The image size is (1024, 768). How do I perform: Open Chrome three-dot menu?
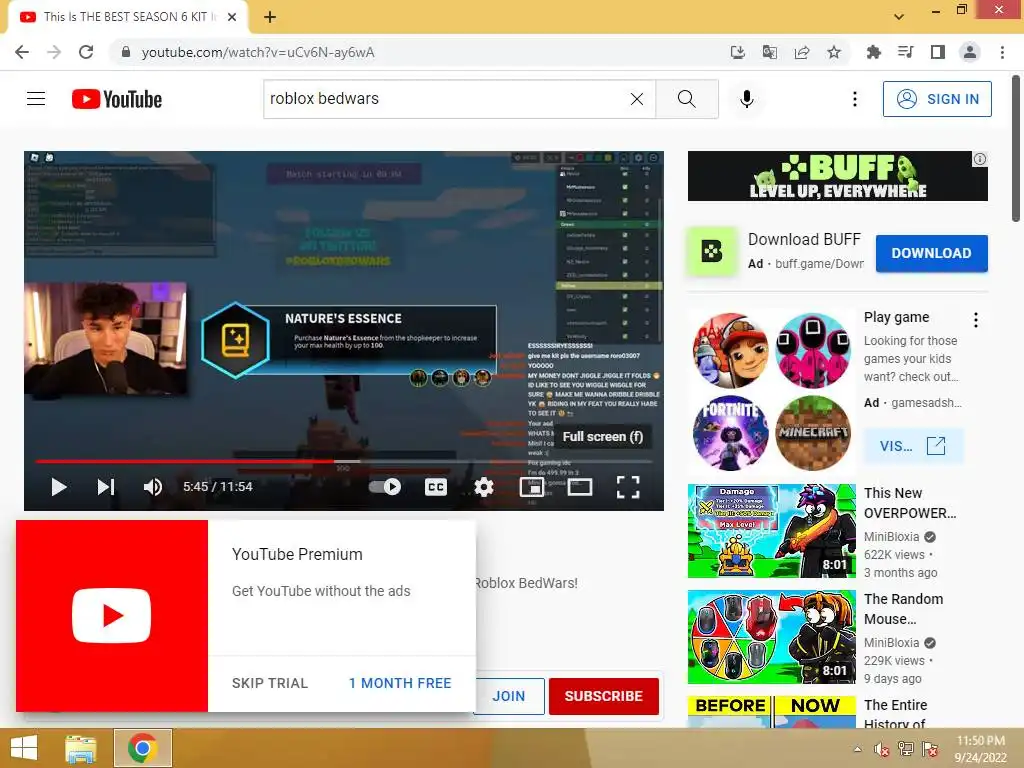pyautogui.click(x=1002, y=52)
